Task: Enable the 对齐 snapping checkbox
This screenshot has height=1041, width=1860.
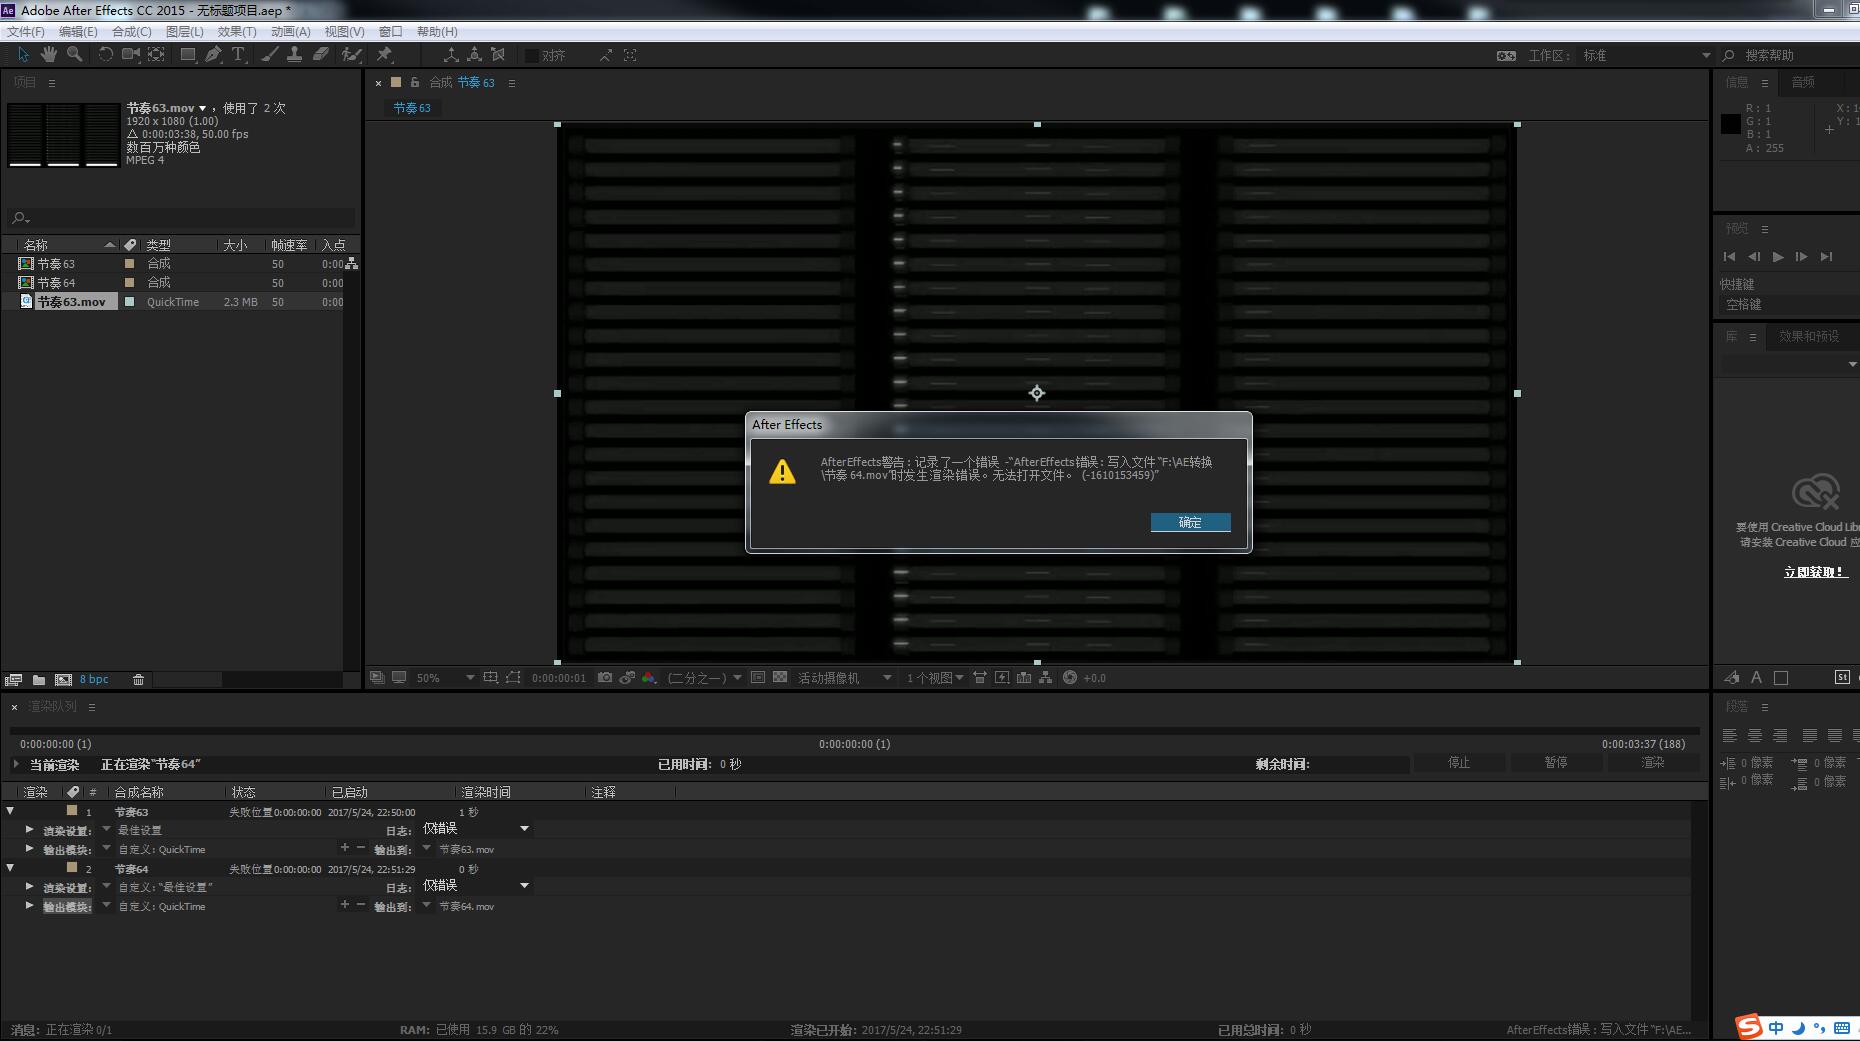Action: (x=532, y=56)
